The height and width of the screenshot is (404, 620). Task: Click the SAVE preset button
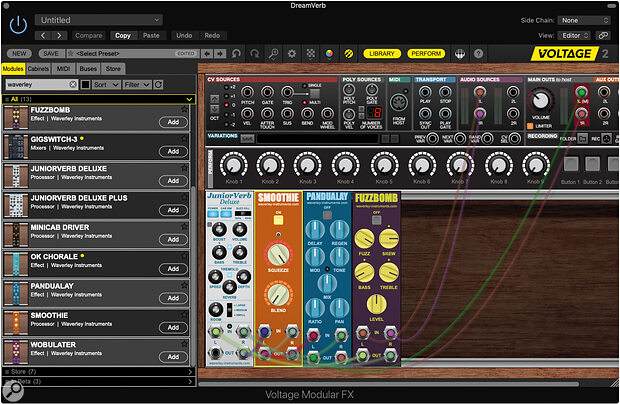pyautogui.click(x=51, y=53)
